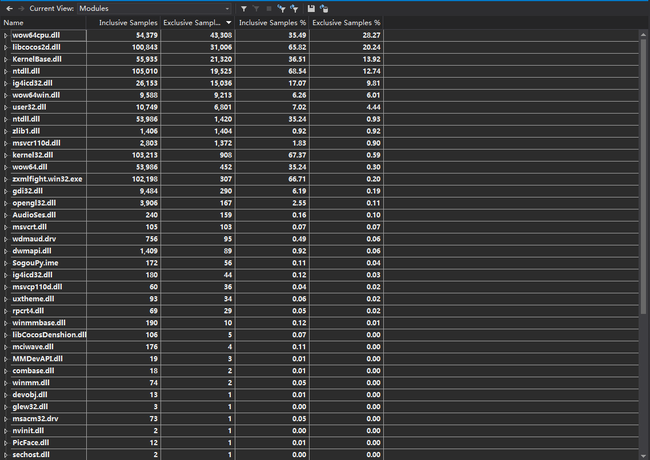The height and width of the screenshot is (460, 650).
Task: Expand the user32.dll row
Action: coord(6,108)
